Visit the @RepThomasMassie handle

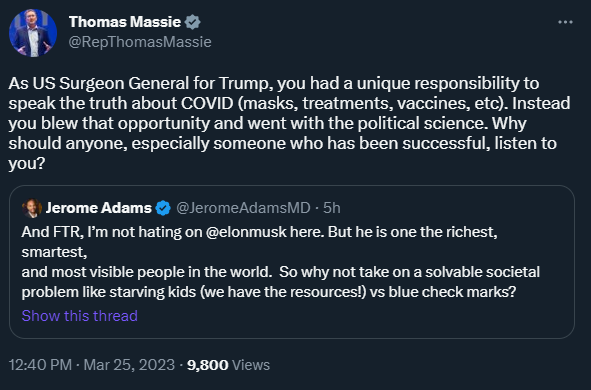click(140, 42)
